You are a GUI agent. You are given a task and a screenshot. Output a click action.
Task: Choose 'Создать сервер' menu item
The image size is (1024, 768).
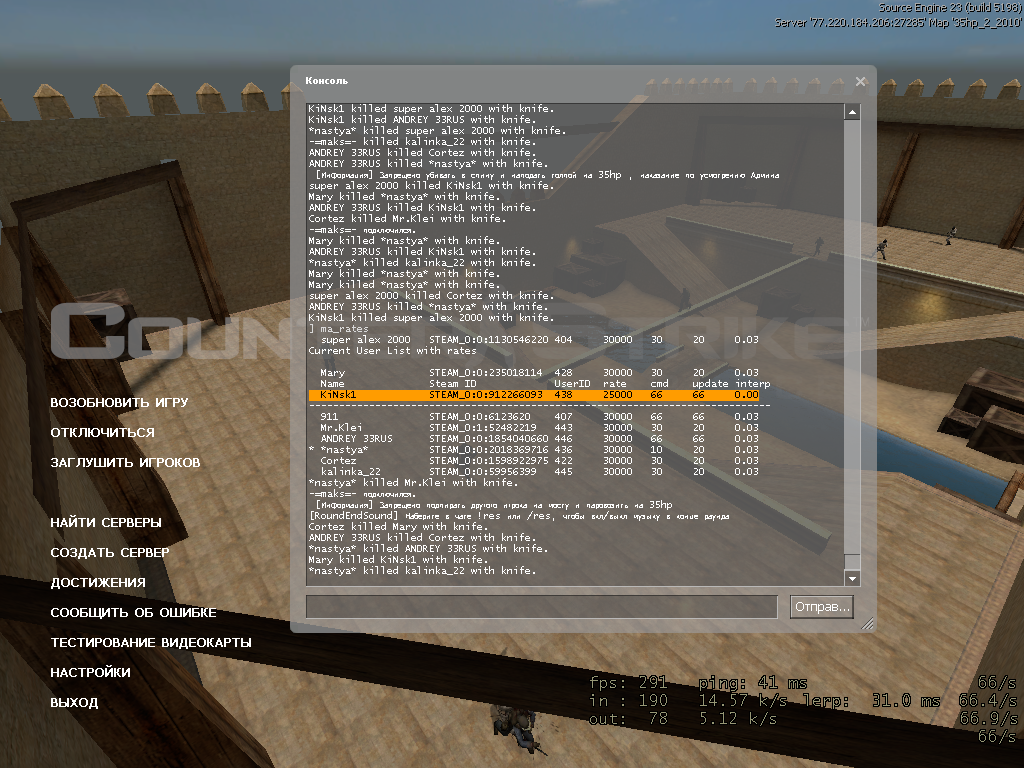click(110, 552)
